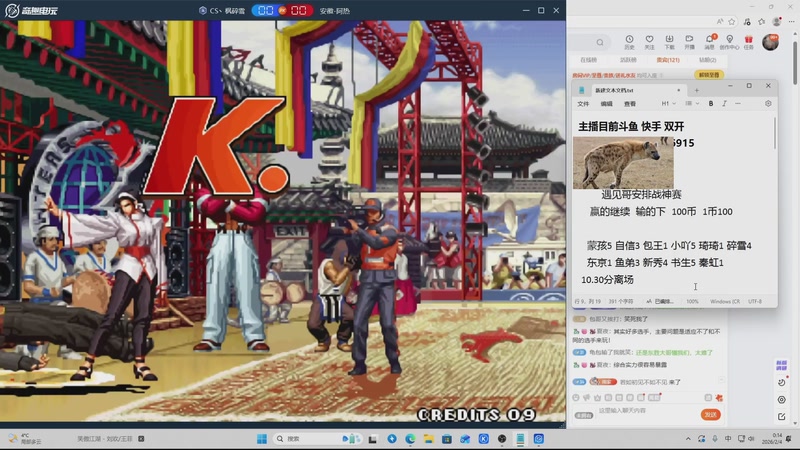Click the Notepad clear-formatting dash icon
The height and width of the screenshot is (450, 800).
click(738, 104)
